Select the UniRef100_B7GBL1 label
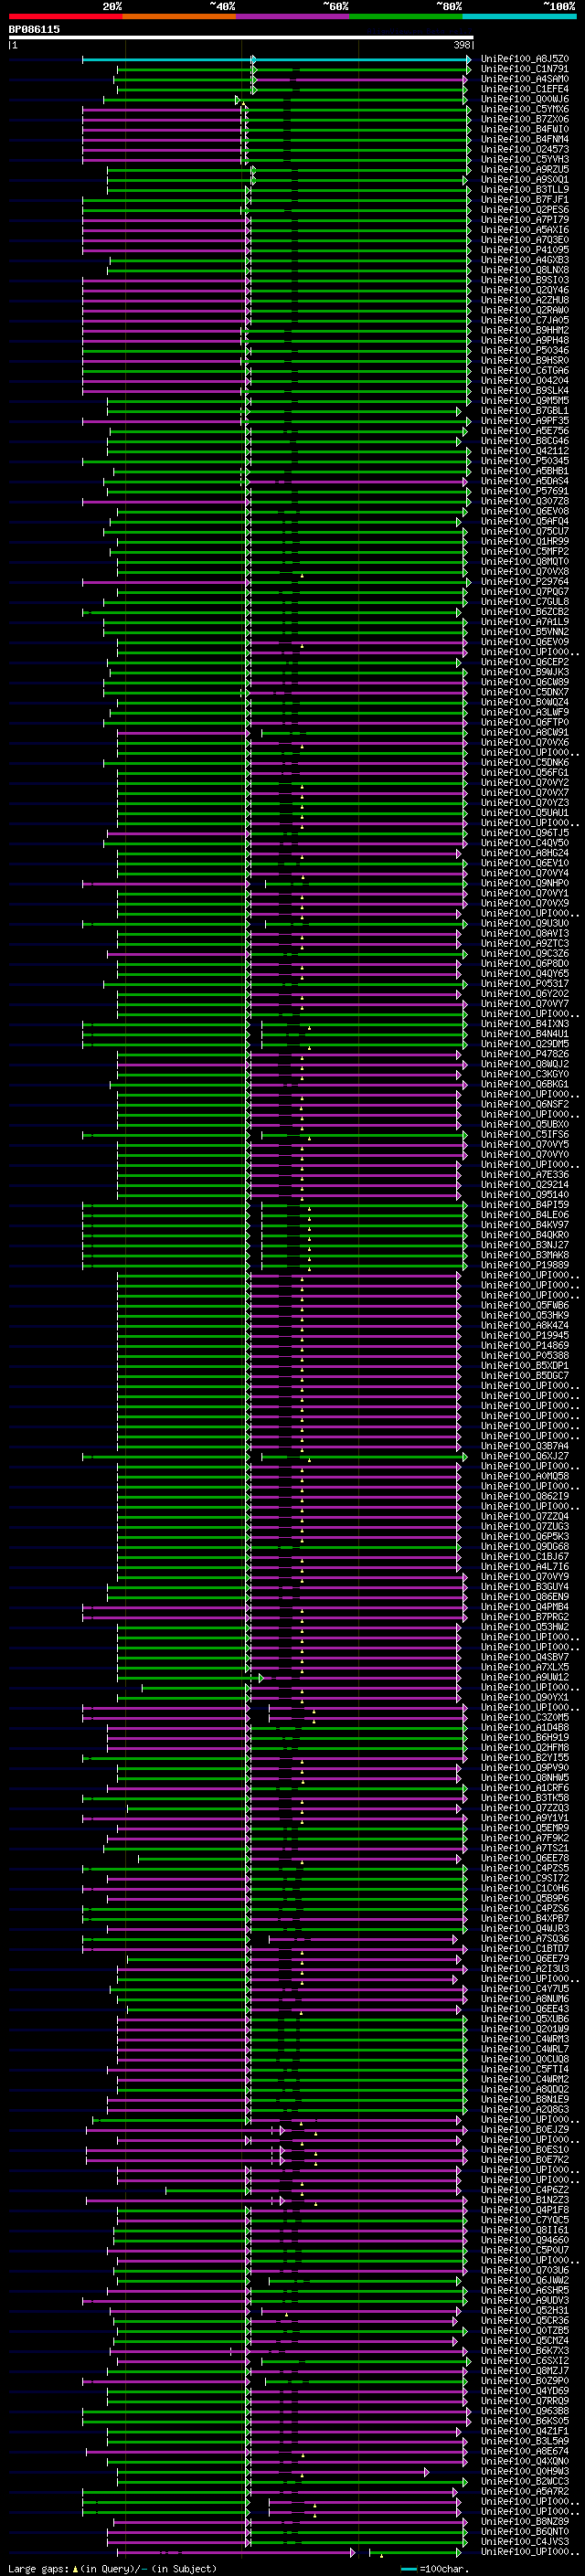Viewport: 585px width, 2576px height. coord(525,410)
